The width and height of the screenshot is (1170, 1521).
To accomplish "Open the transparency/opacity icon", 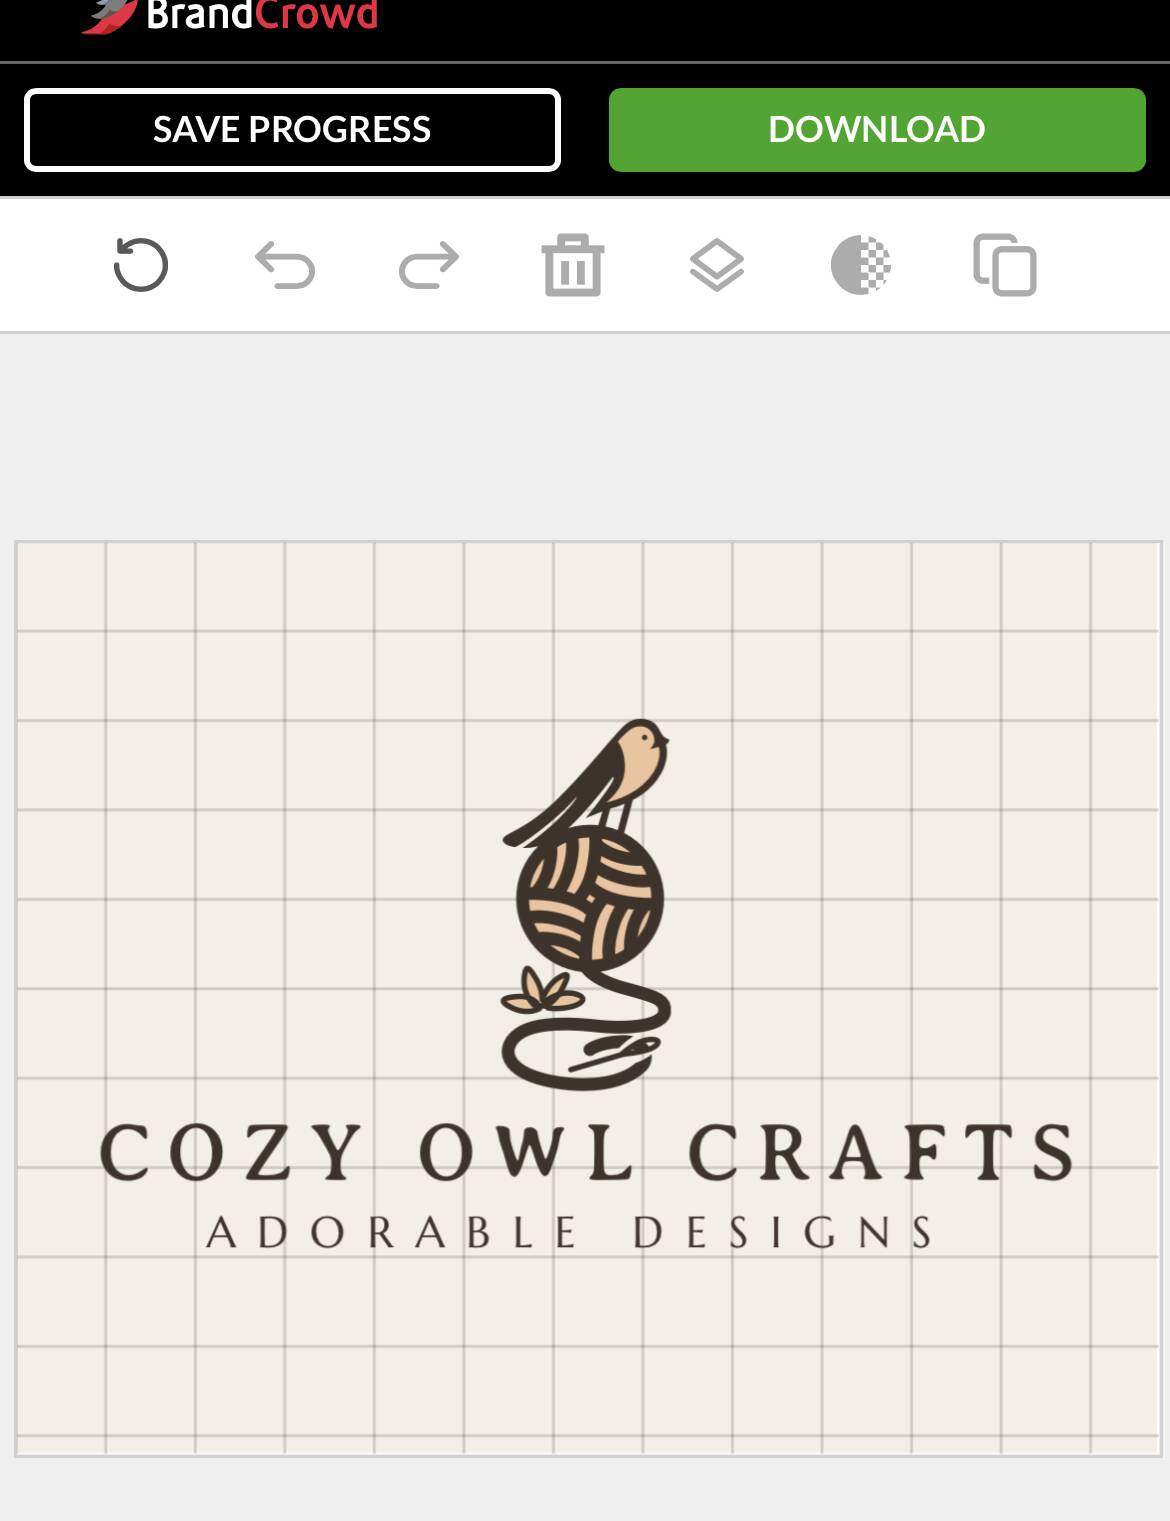I will click(861, 265).
